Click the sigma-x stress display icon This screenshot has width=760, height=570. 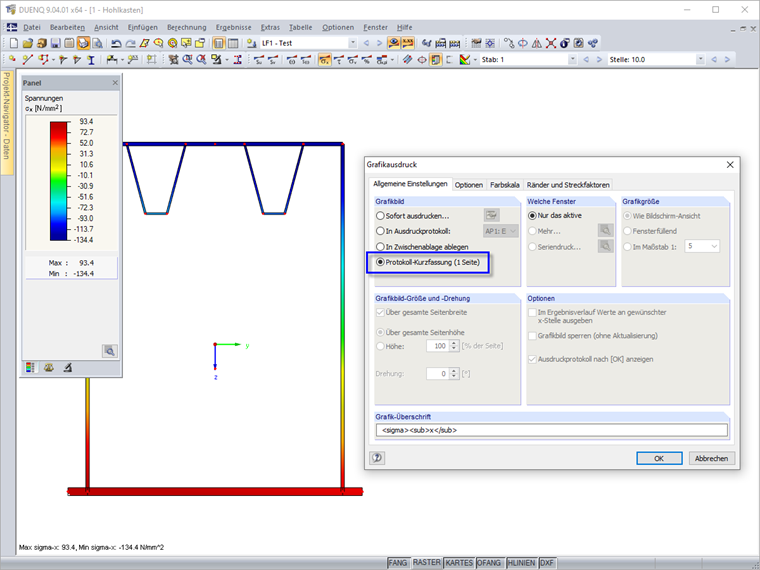(325, 60)
